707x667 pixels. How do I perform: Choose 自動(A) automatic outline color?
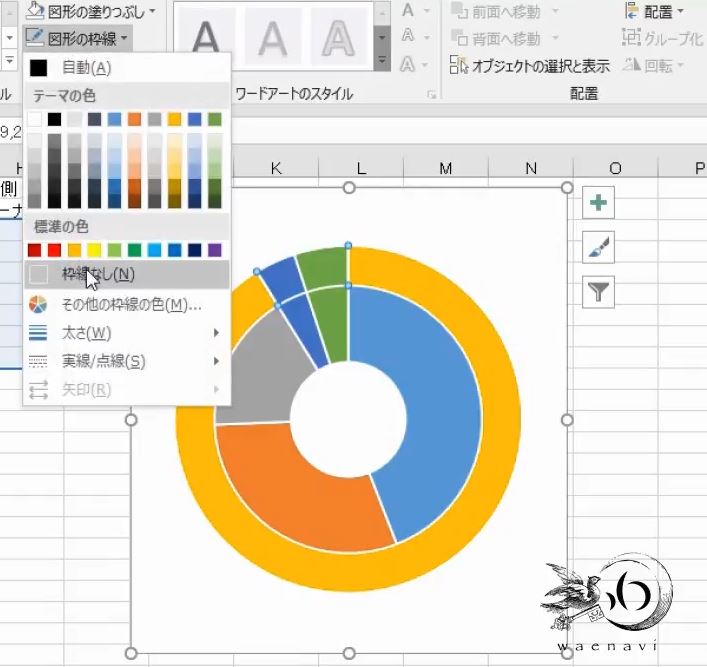(126, 68)
